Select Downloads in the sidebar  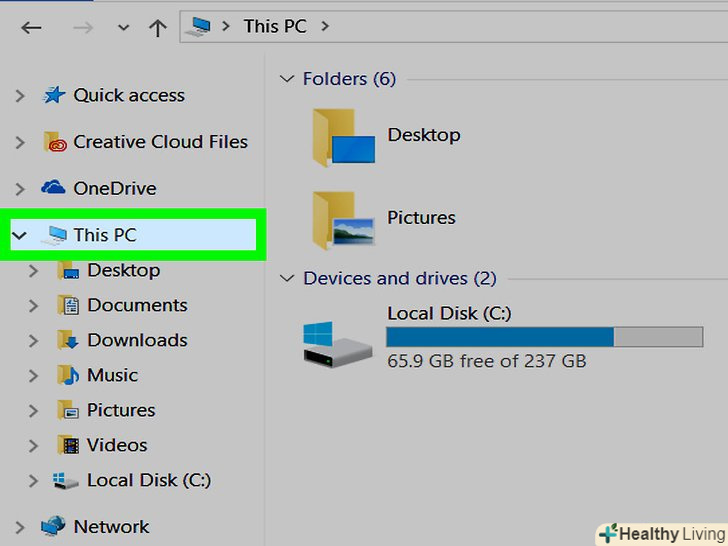pos(137,340)
